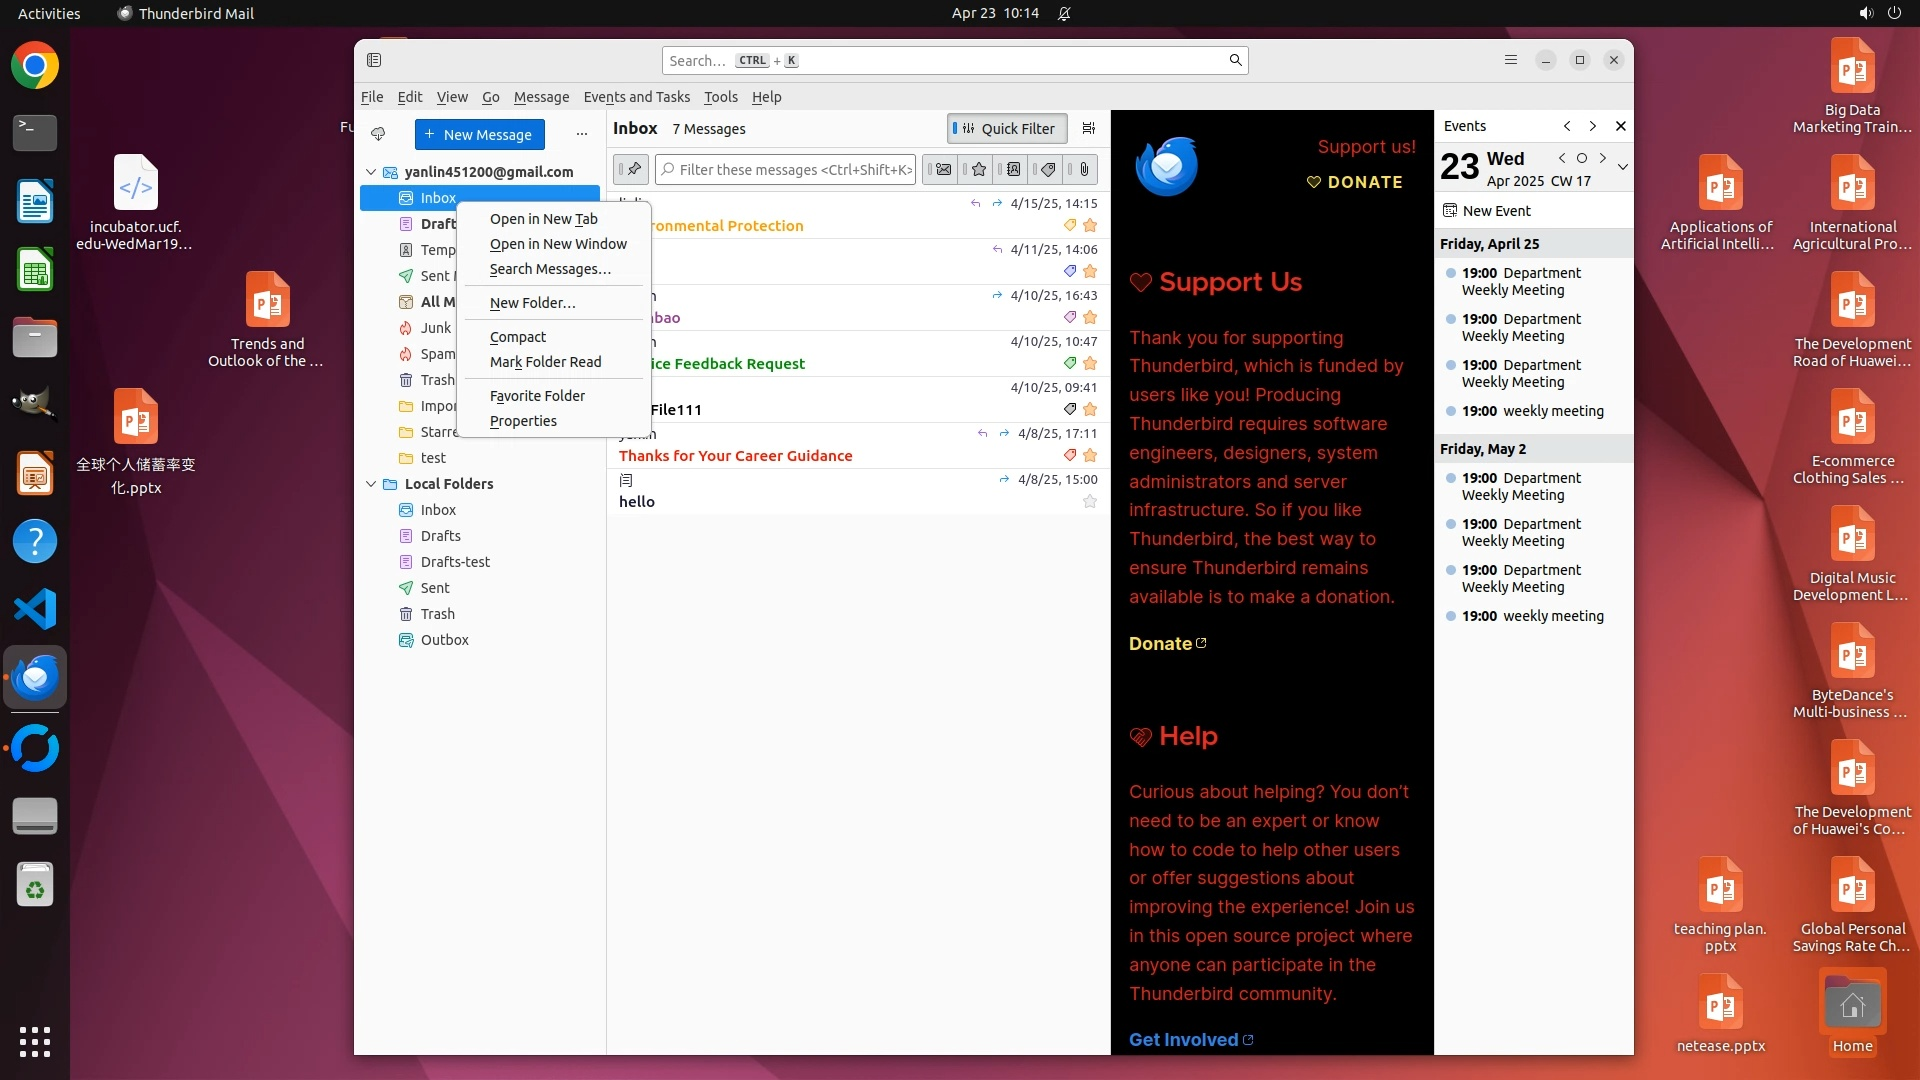The height and width of the screenshot is (1080, 1920).
Task: Collapse the yanlin451200@gmail.com account tree
Action: [371, 172]
